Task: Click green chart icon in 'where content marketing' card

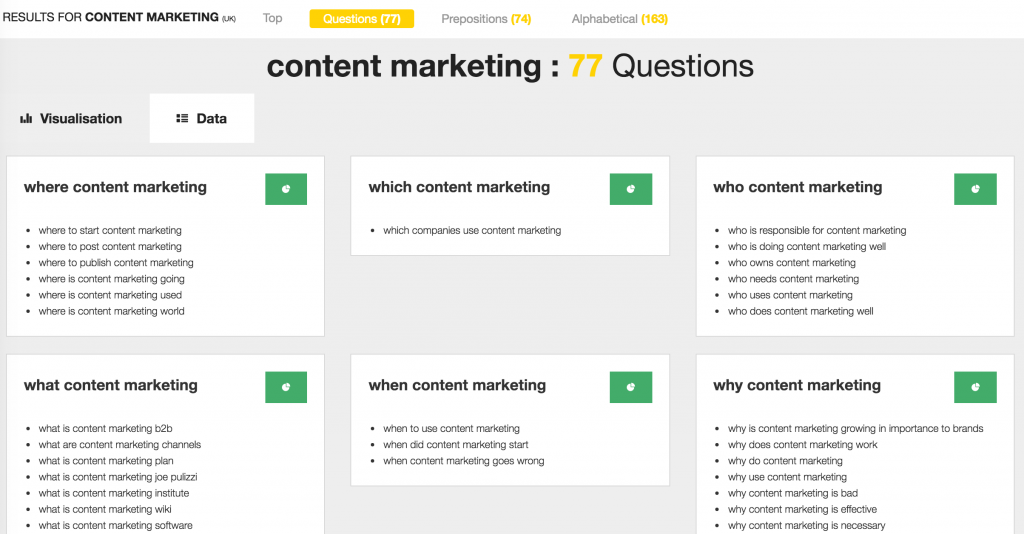Action: point(286,189)
